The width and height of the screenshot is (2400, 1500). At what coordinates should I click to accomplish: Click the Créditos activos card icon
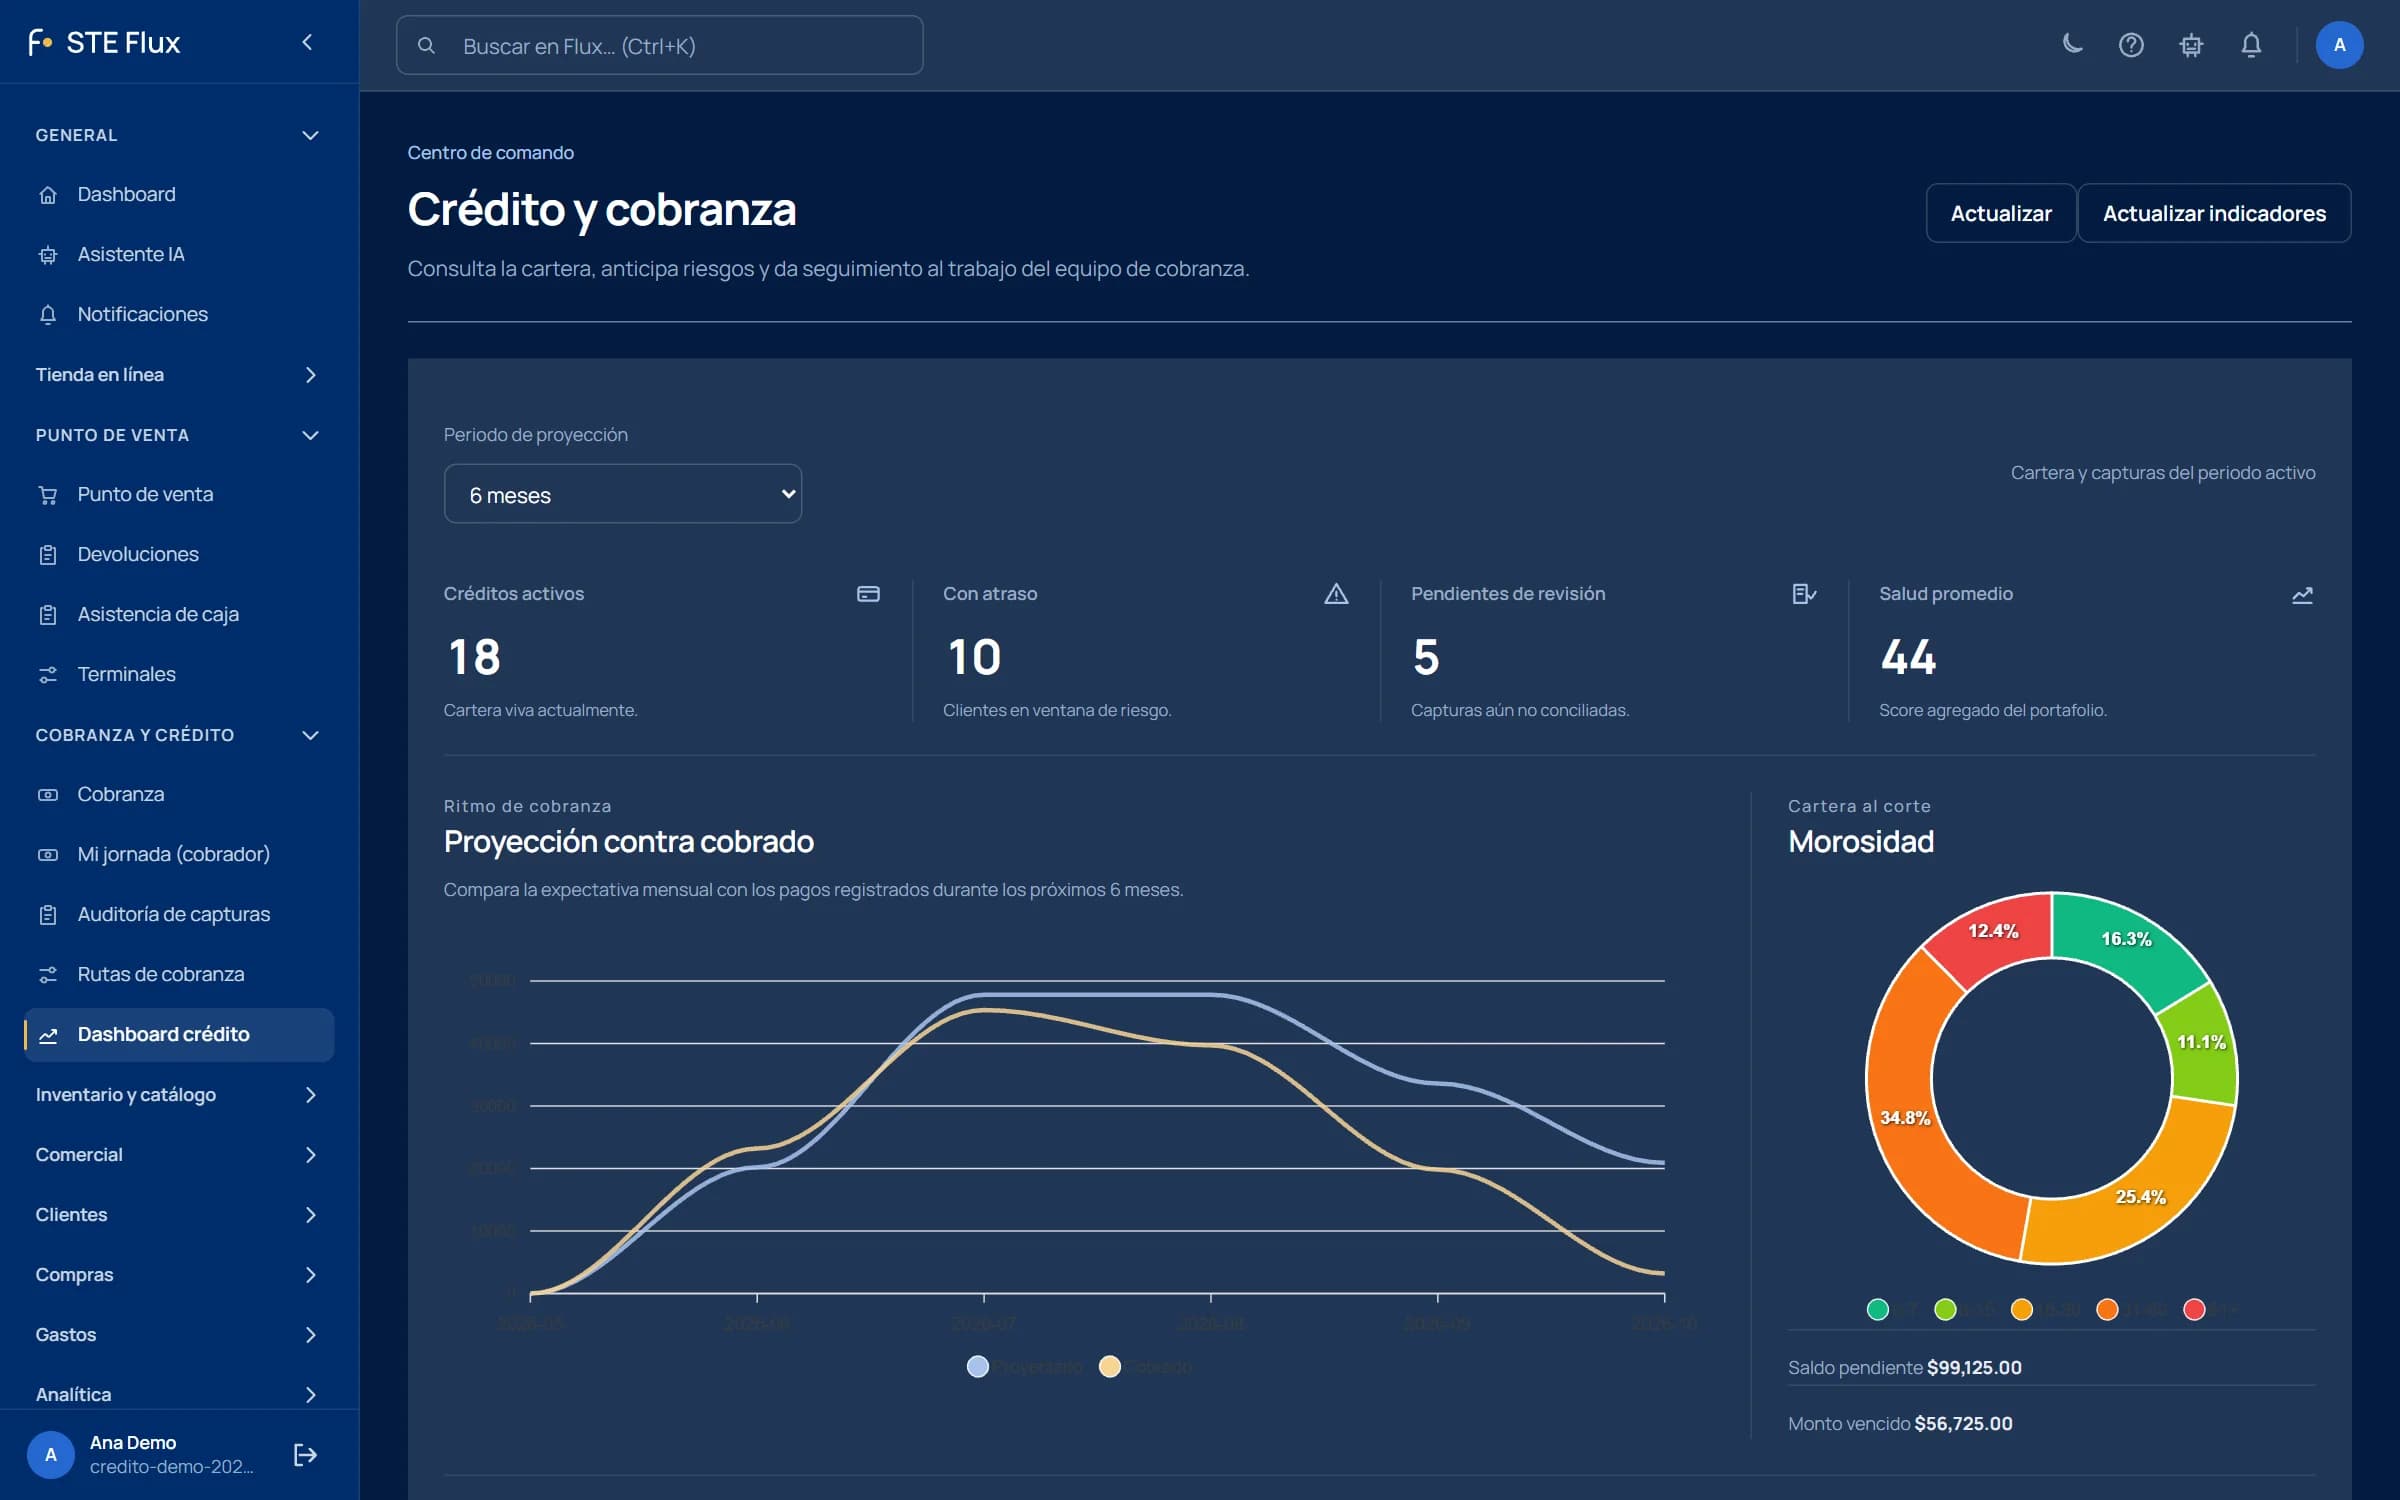pos(868,594)
